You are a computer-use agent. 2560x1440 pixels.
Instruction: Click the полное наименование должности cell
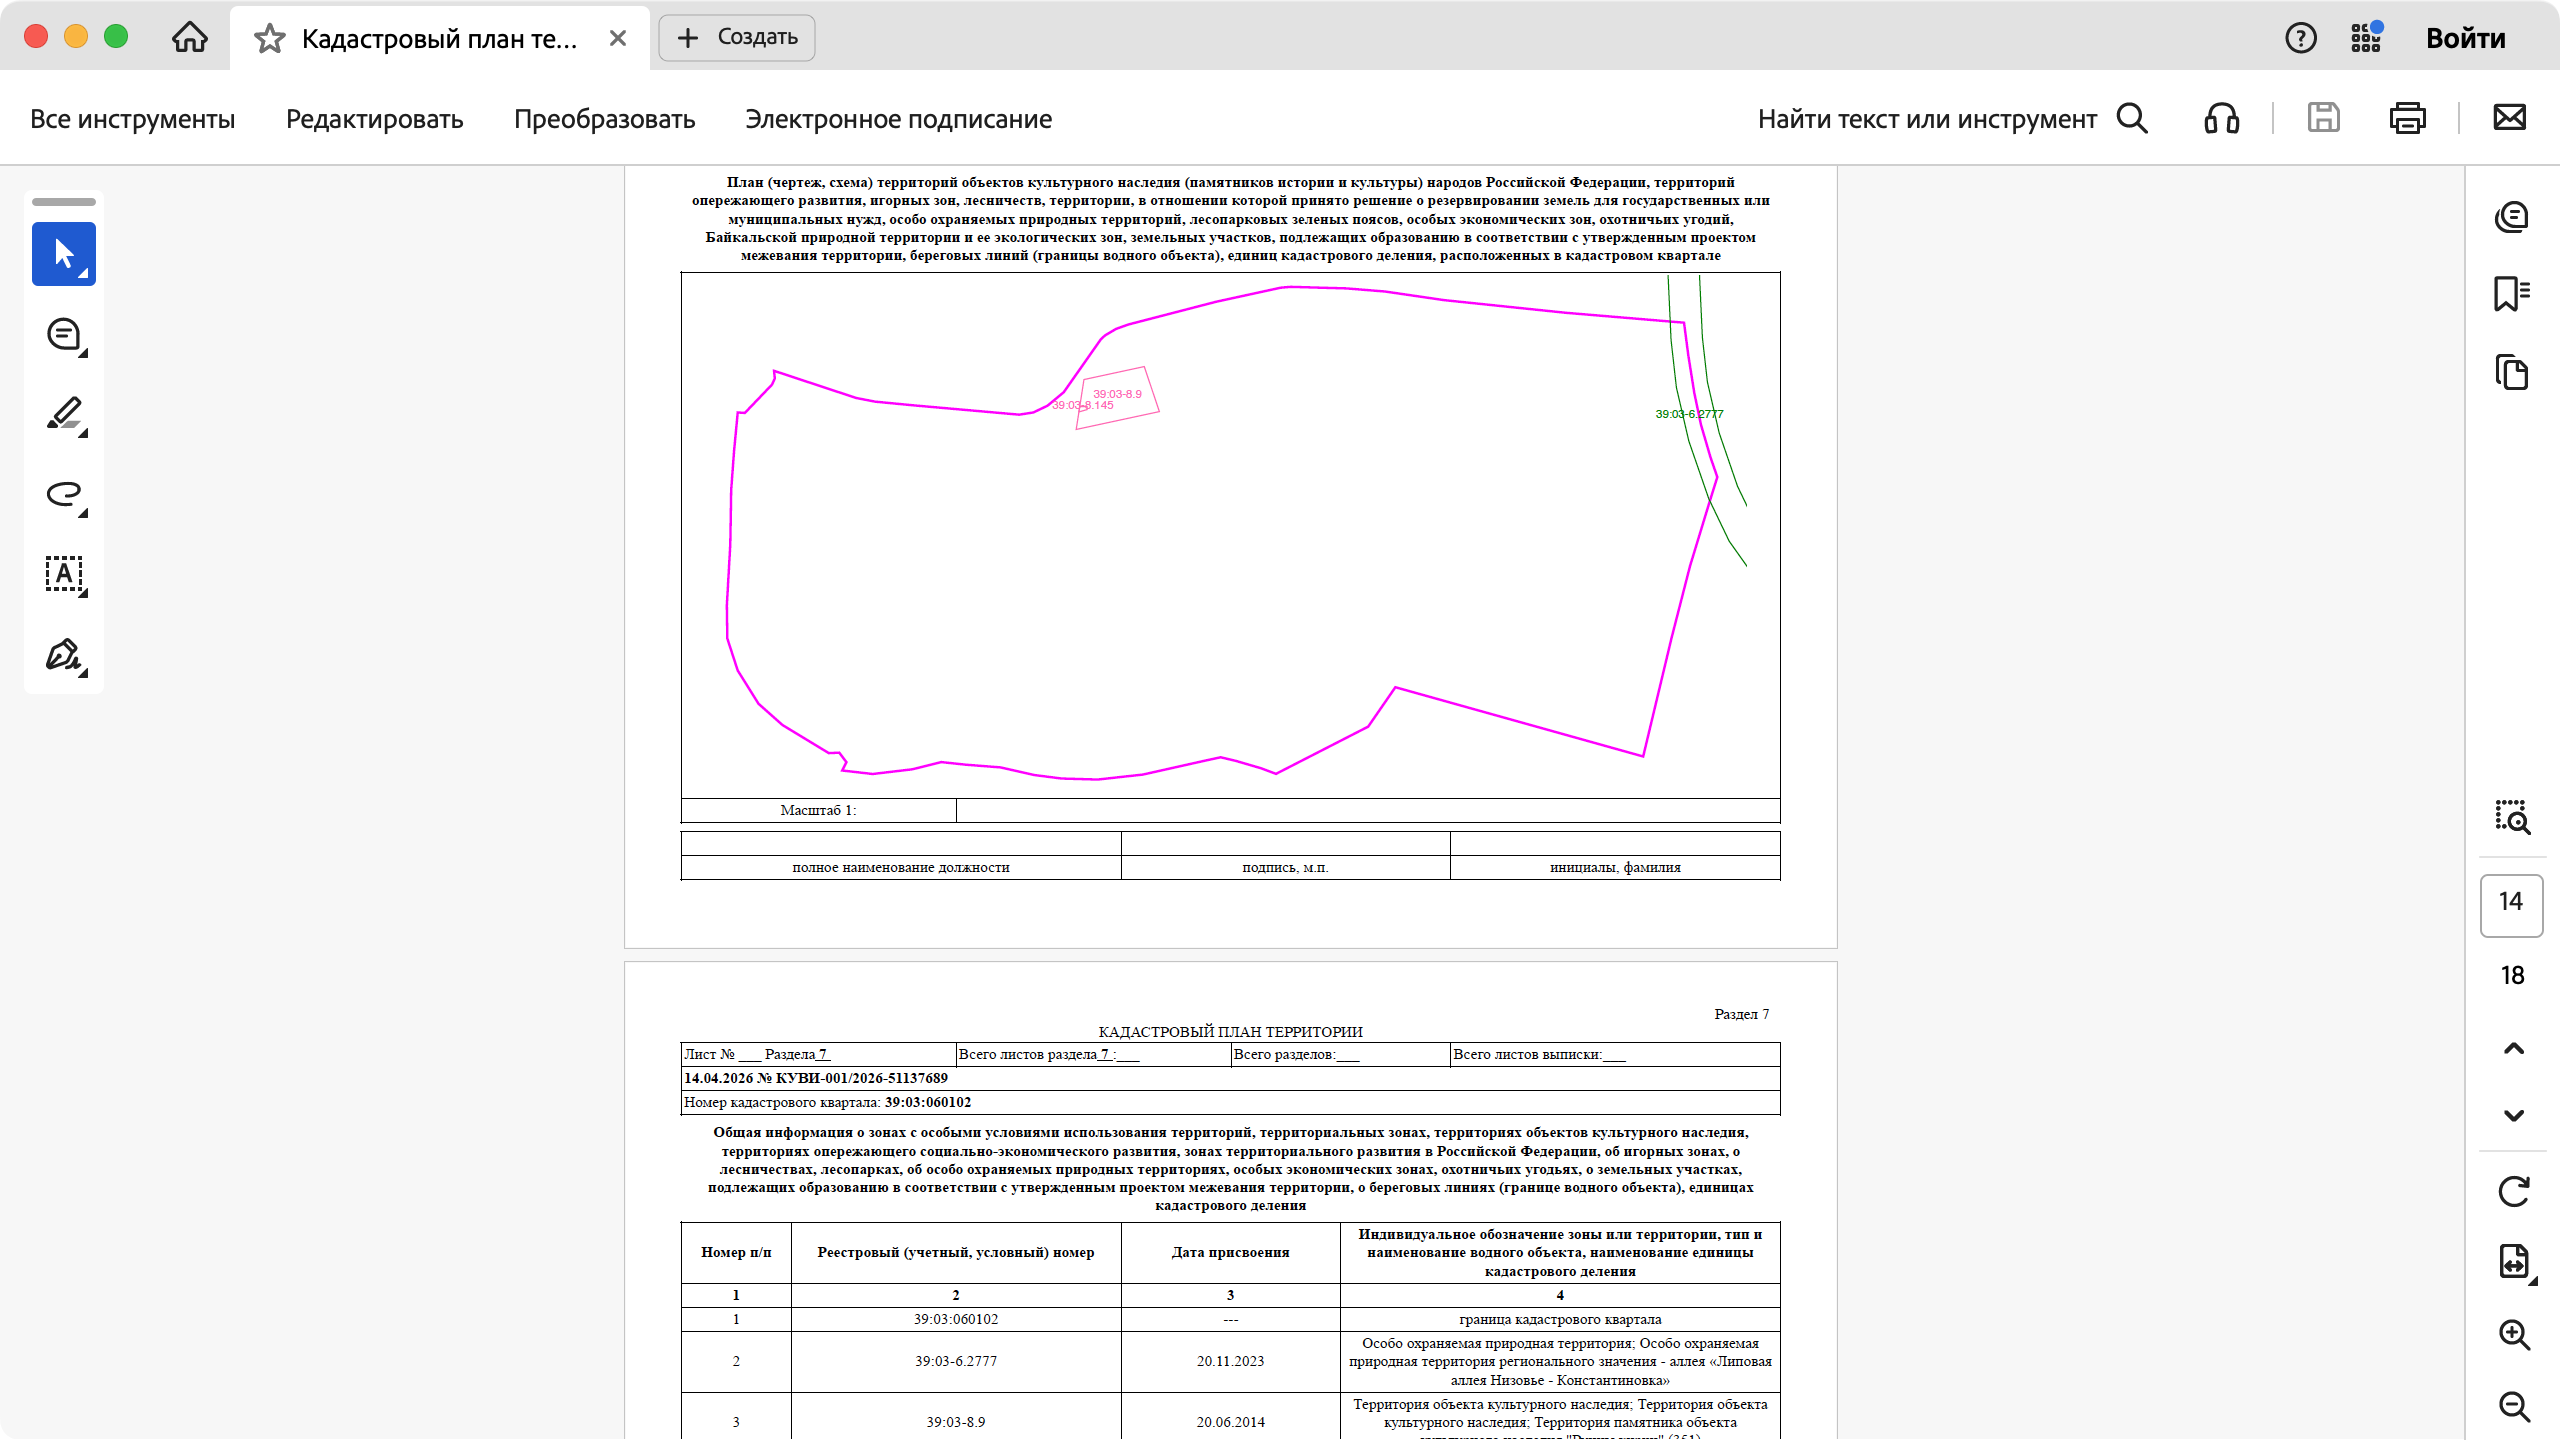(901, 867)
